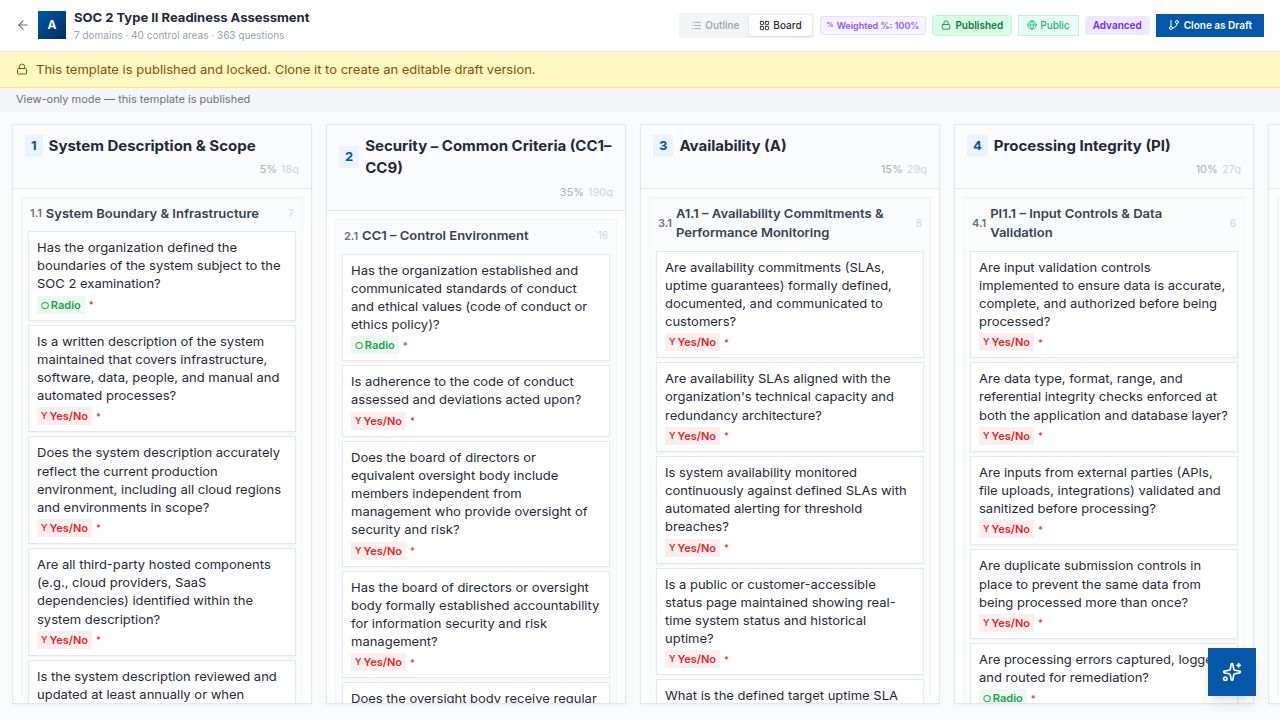Open the written description of the system question
This screenshot has width=1280, height=720.
(x=162, y=379)
